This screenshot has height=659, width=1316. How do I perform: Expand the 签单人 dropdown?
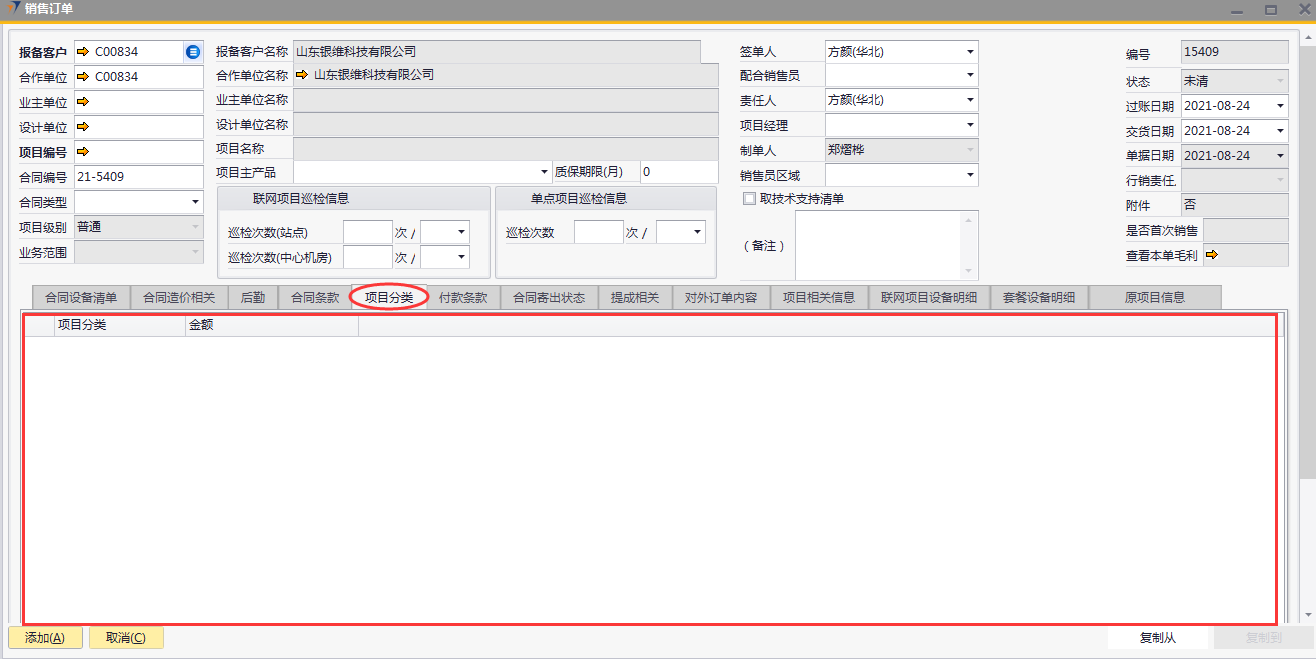[x=969, y=52]
